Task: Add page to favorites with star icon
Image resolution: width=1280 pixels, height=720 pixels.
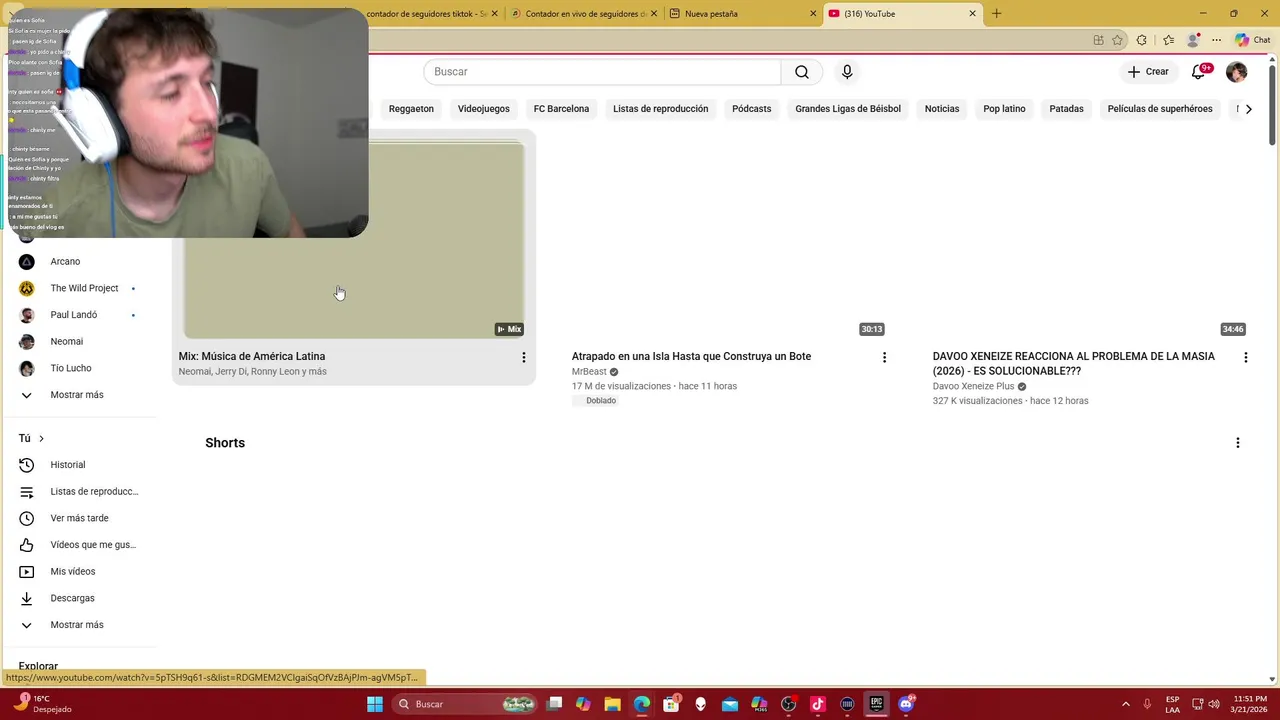Action: tap(1118, 40)
